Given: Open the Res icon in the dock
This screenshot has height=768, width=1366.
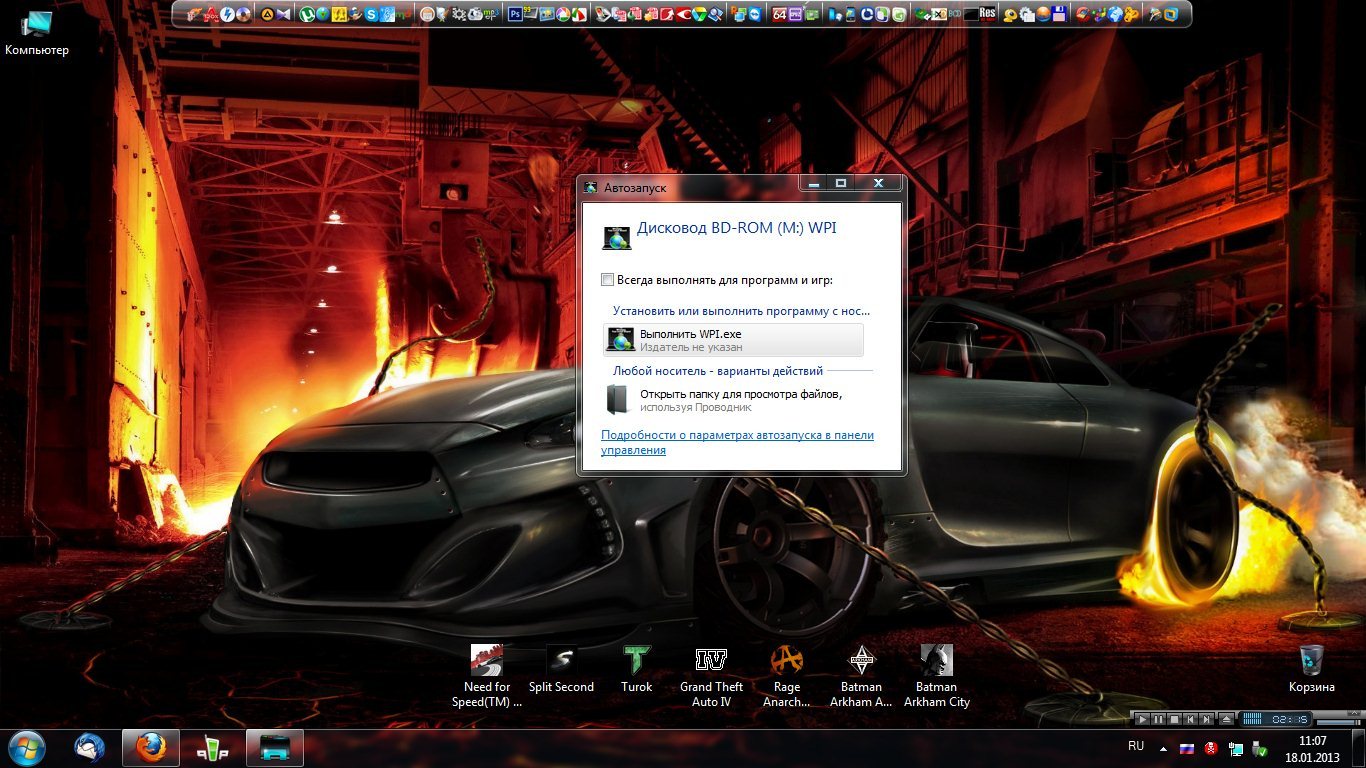Looking at the screenshot, I should [987, 14].
